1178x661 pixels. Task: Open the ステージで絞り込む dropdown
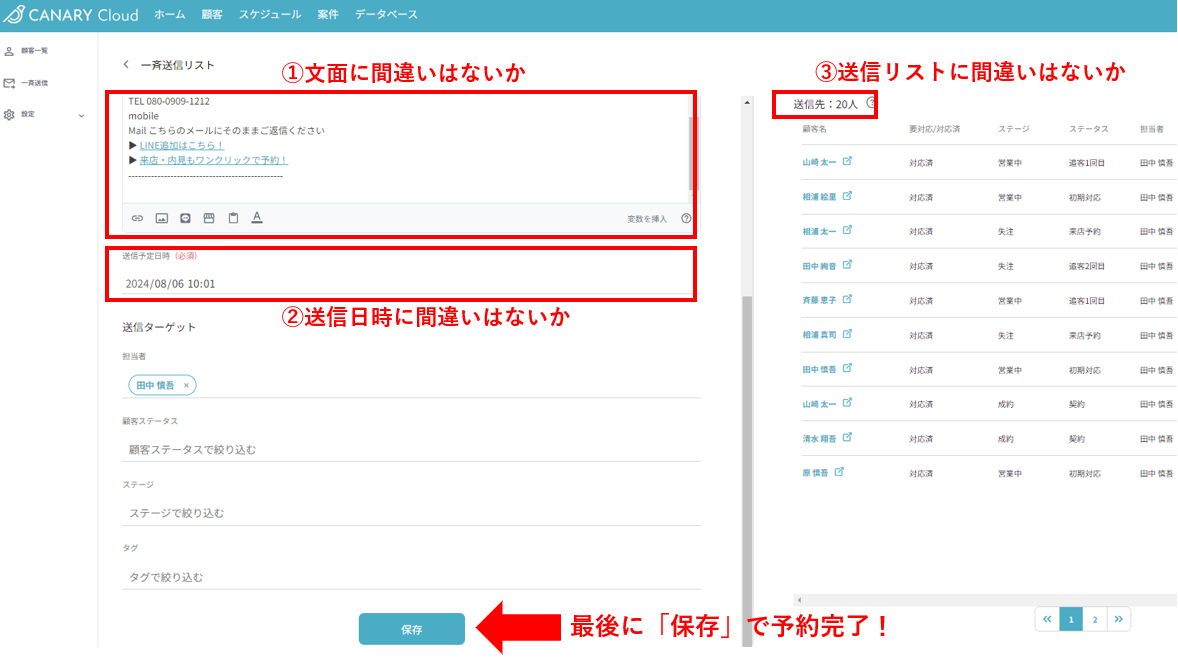411,513
